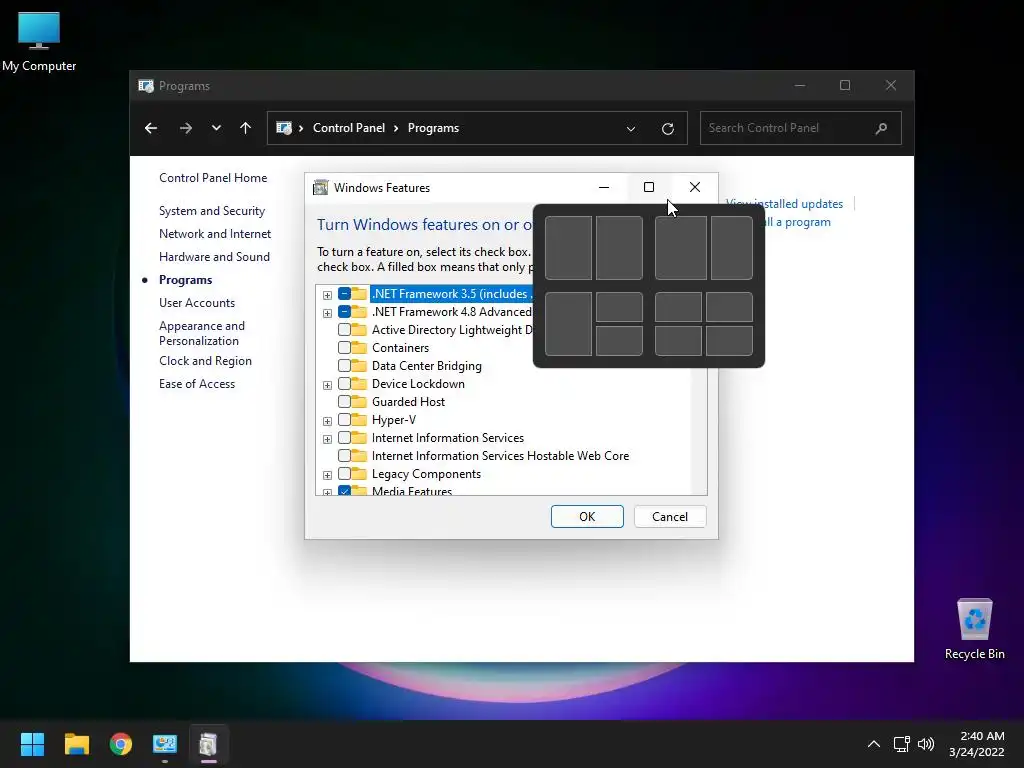Screen dimensions: 1024x768
Task: Open the Recycle Bin desktop icon
Action: point(974,629)
